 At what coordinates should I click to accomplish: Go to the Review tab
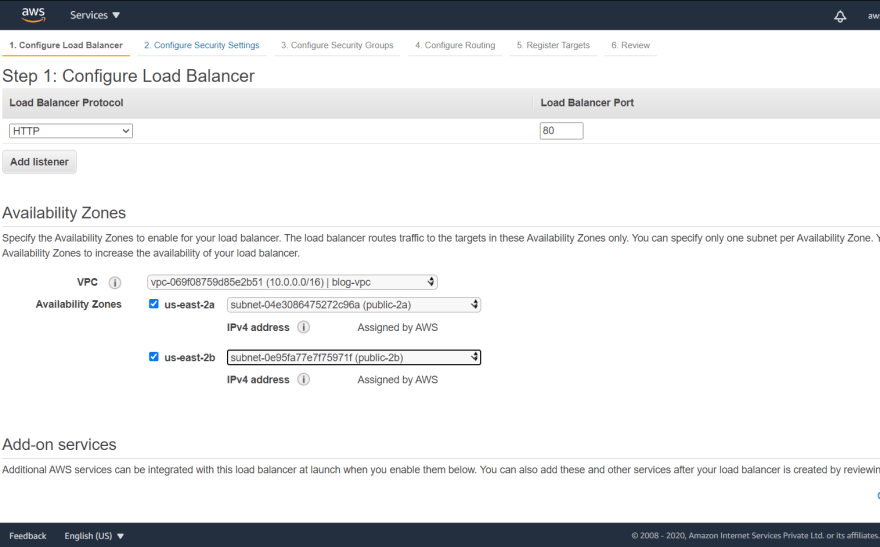(x=631, y=45)
